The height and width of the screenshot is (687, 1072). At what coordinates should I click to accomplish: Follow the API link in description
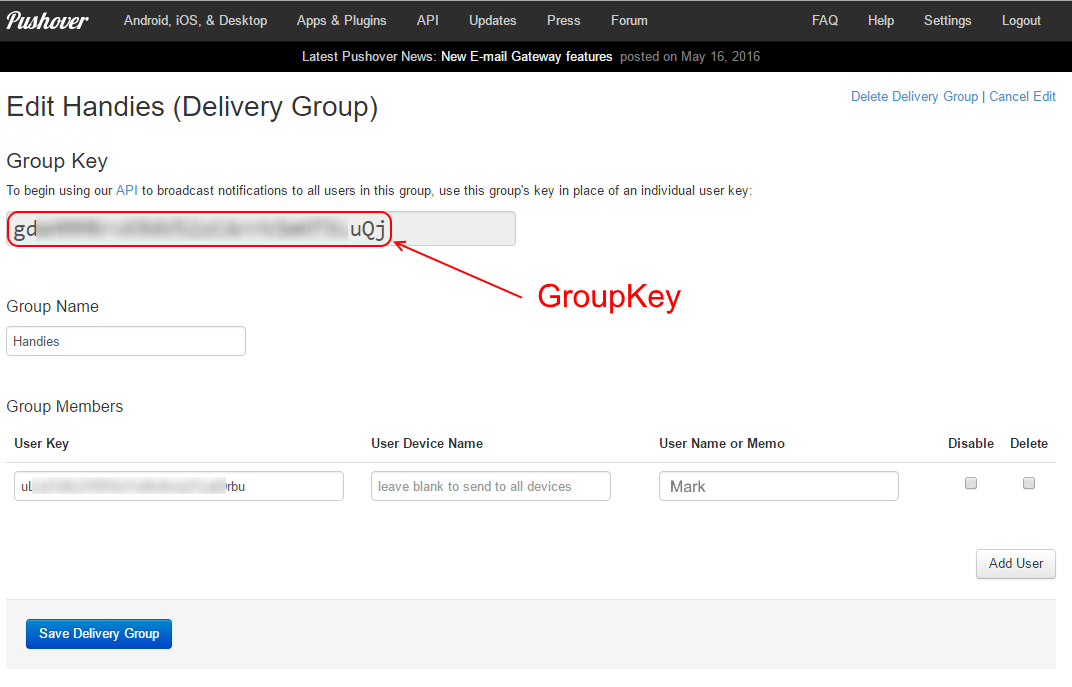pyautogui.click(x=126, y=191)
